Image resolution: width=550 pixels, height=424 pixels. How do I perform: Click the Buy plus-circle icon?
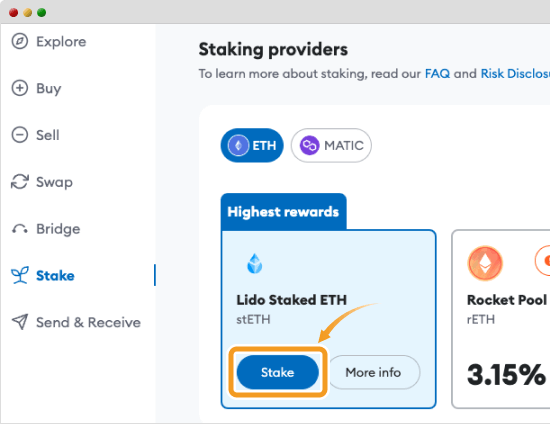click(20, 88)
